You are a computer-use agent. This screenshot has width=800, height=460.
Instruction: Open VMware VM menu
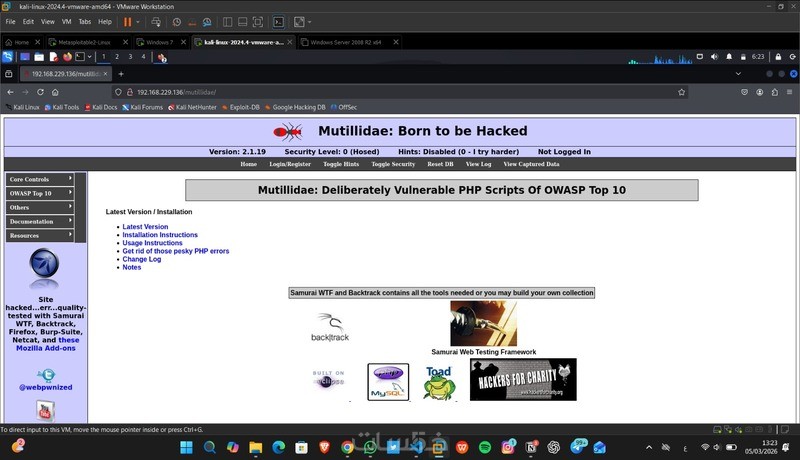[x=66, y=22]
